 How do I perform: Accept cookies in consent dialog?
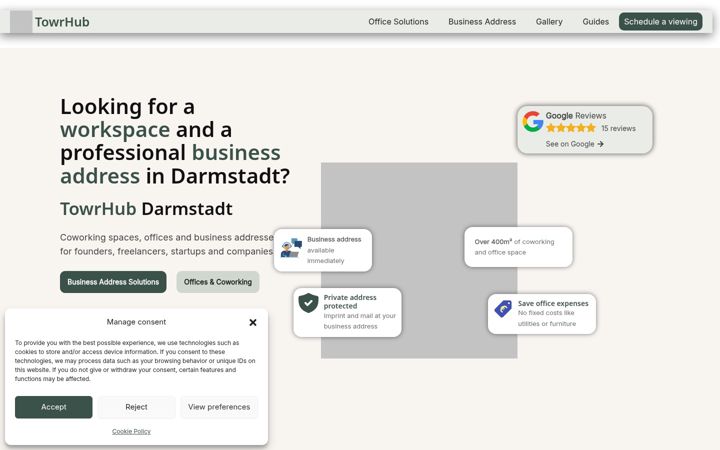coord(54,407)
